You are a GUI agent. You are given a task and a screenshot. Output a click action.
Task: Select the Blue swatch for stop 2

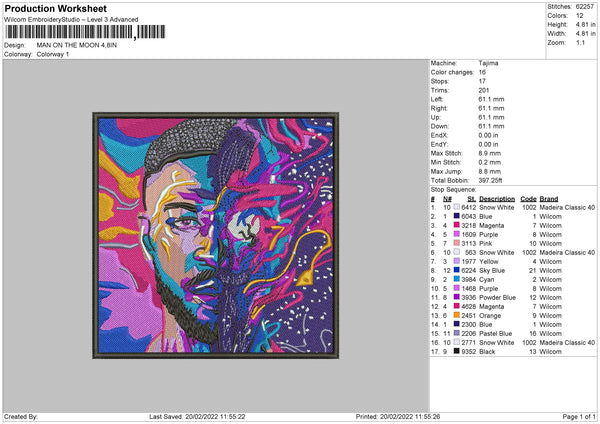click(457, 216)
